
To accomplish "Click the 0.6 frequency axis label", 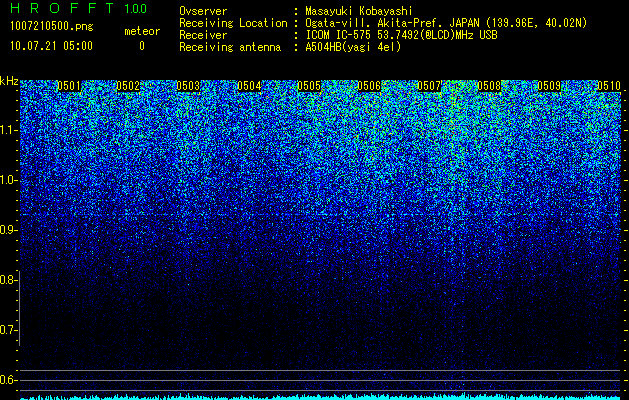I will click(x=8, y=380).
